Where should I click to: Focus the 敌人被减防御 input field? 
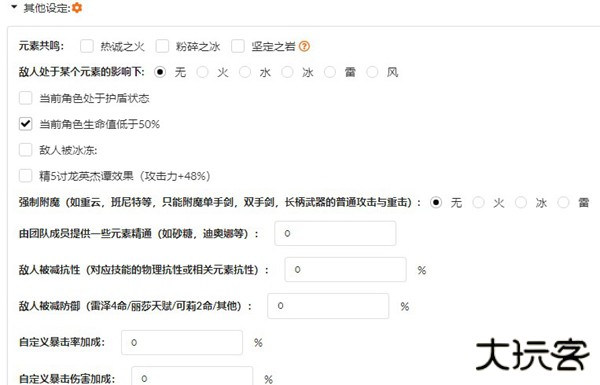(328, 306)
